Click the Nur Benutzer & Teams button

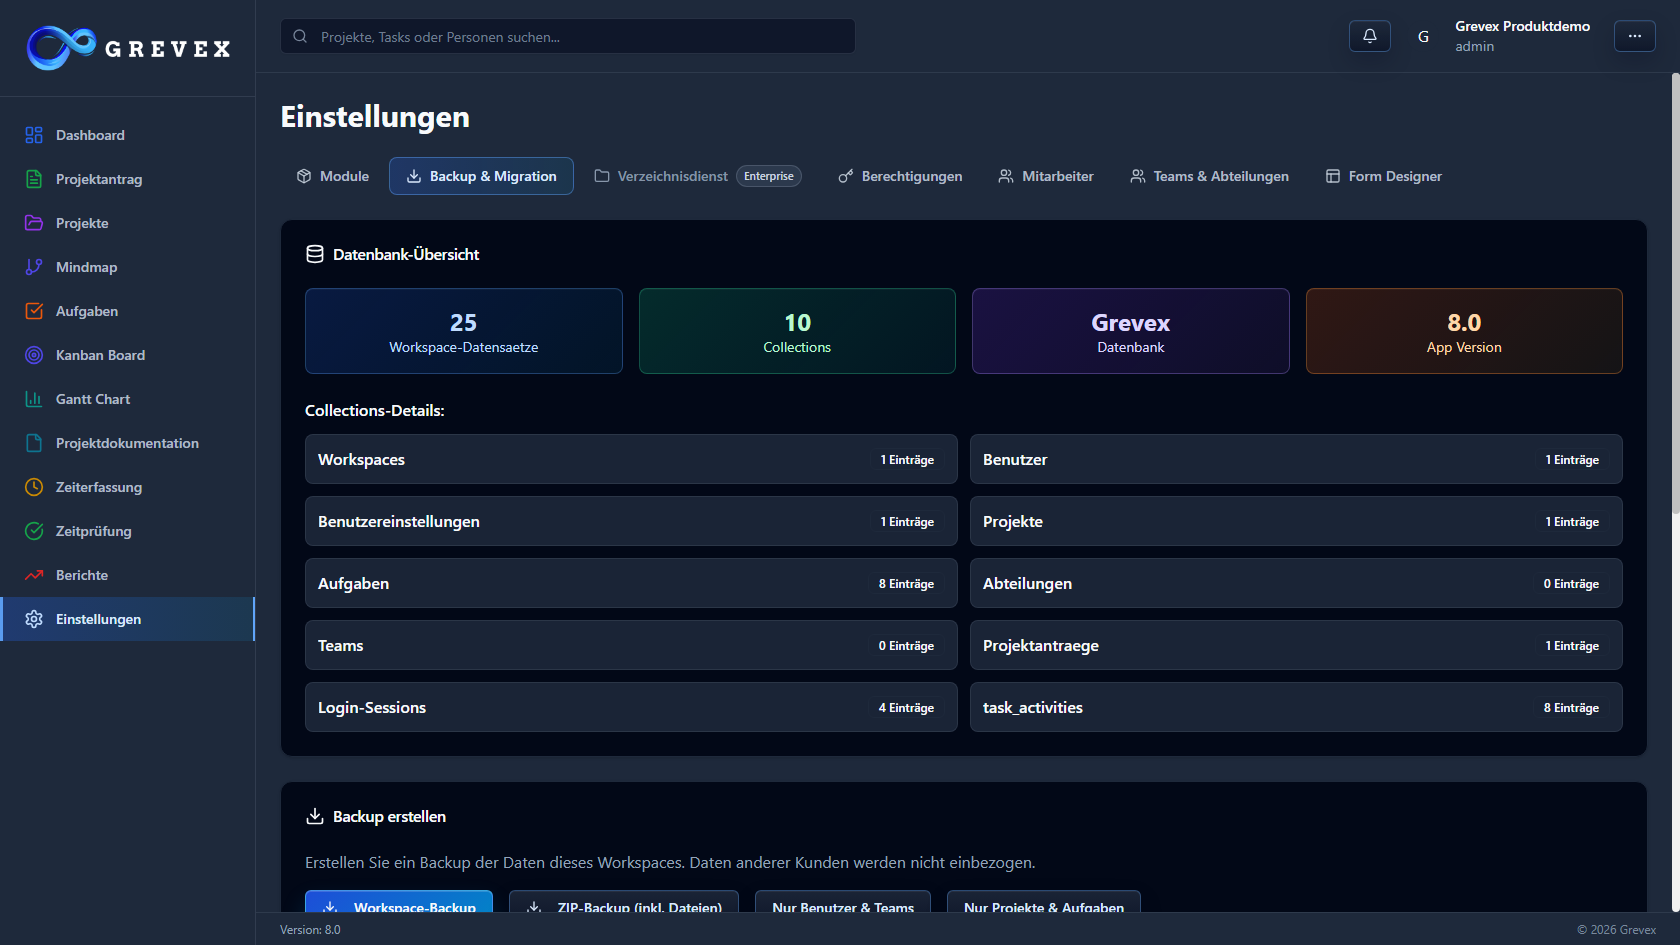(x=843, y=901)
